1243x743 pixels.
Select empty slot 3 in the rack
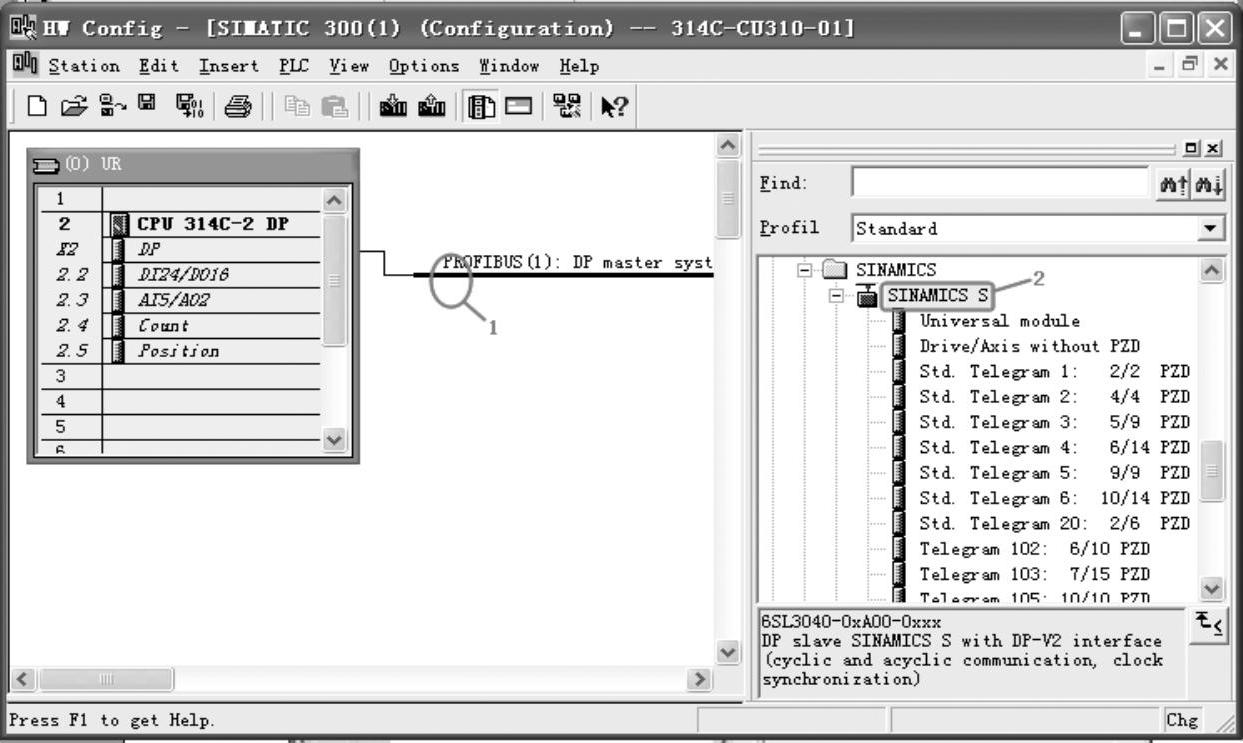point(180,377)
